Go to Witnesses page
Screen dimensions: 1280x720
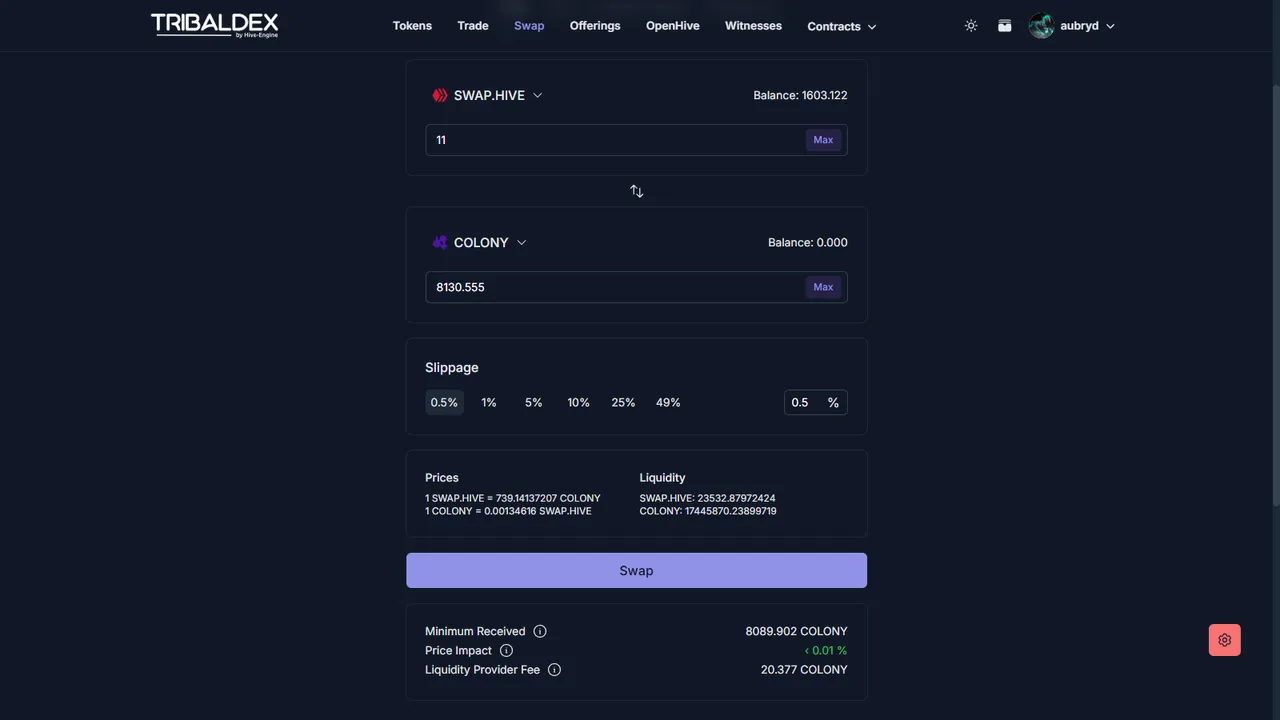point(753,26)
